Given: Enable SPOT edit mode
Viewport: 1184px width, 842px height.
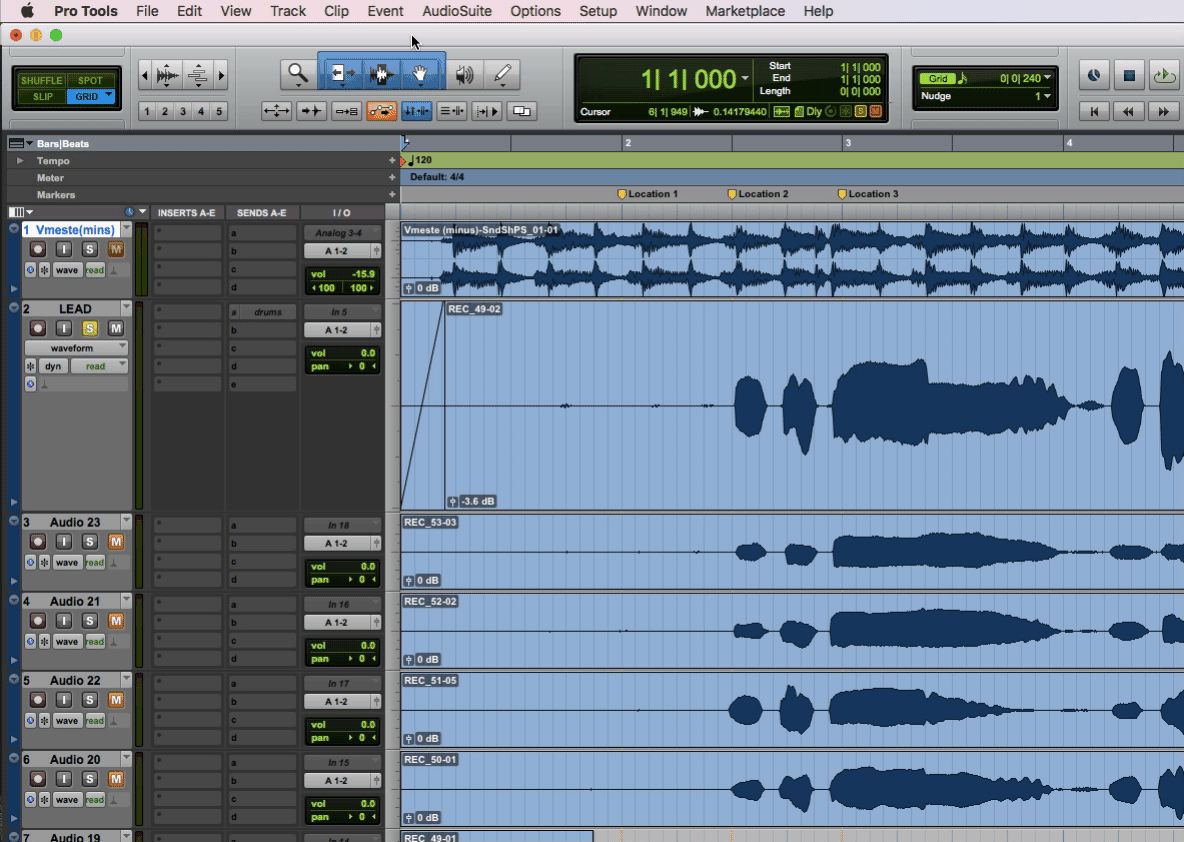Looking at the screenshot, I should 90,80.
